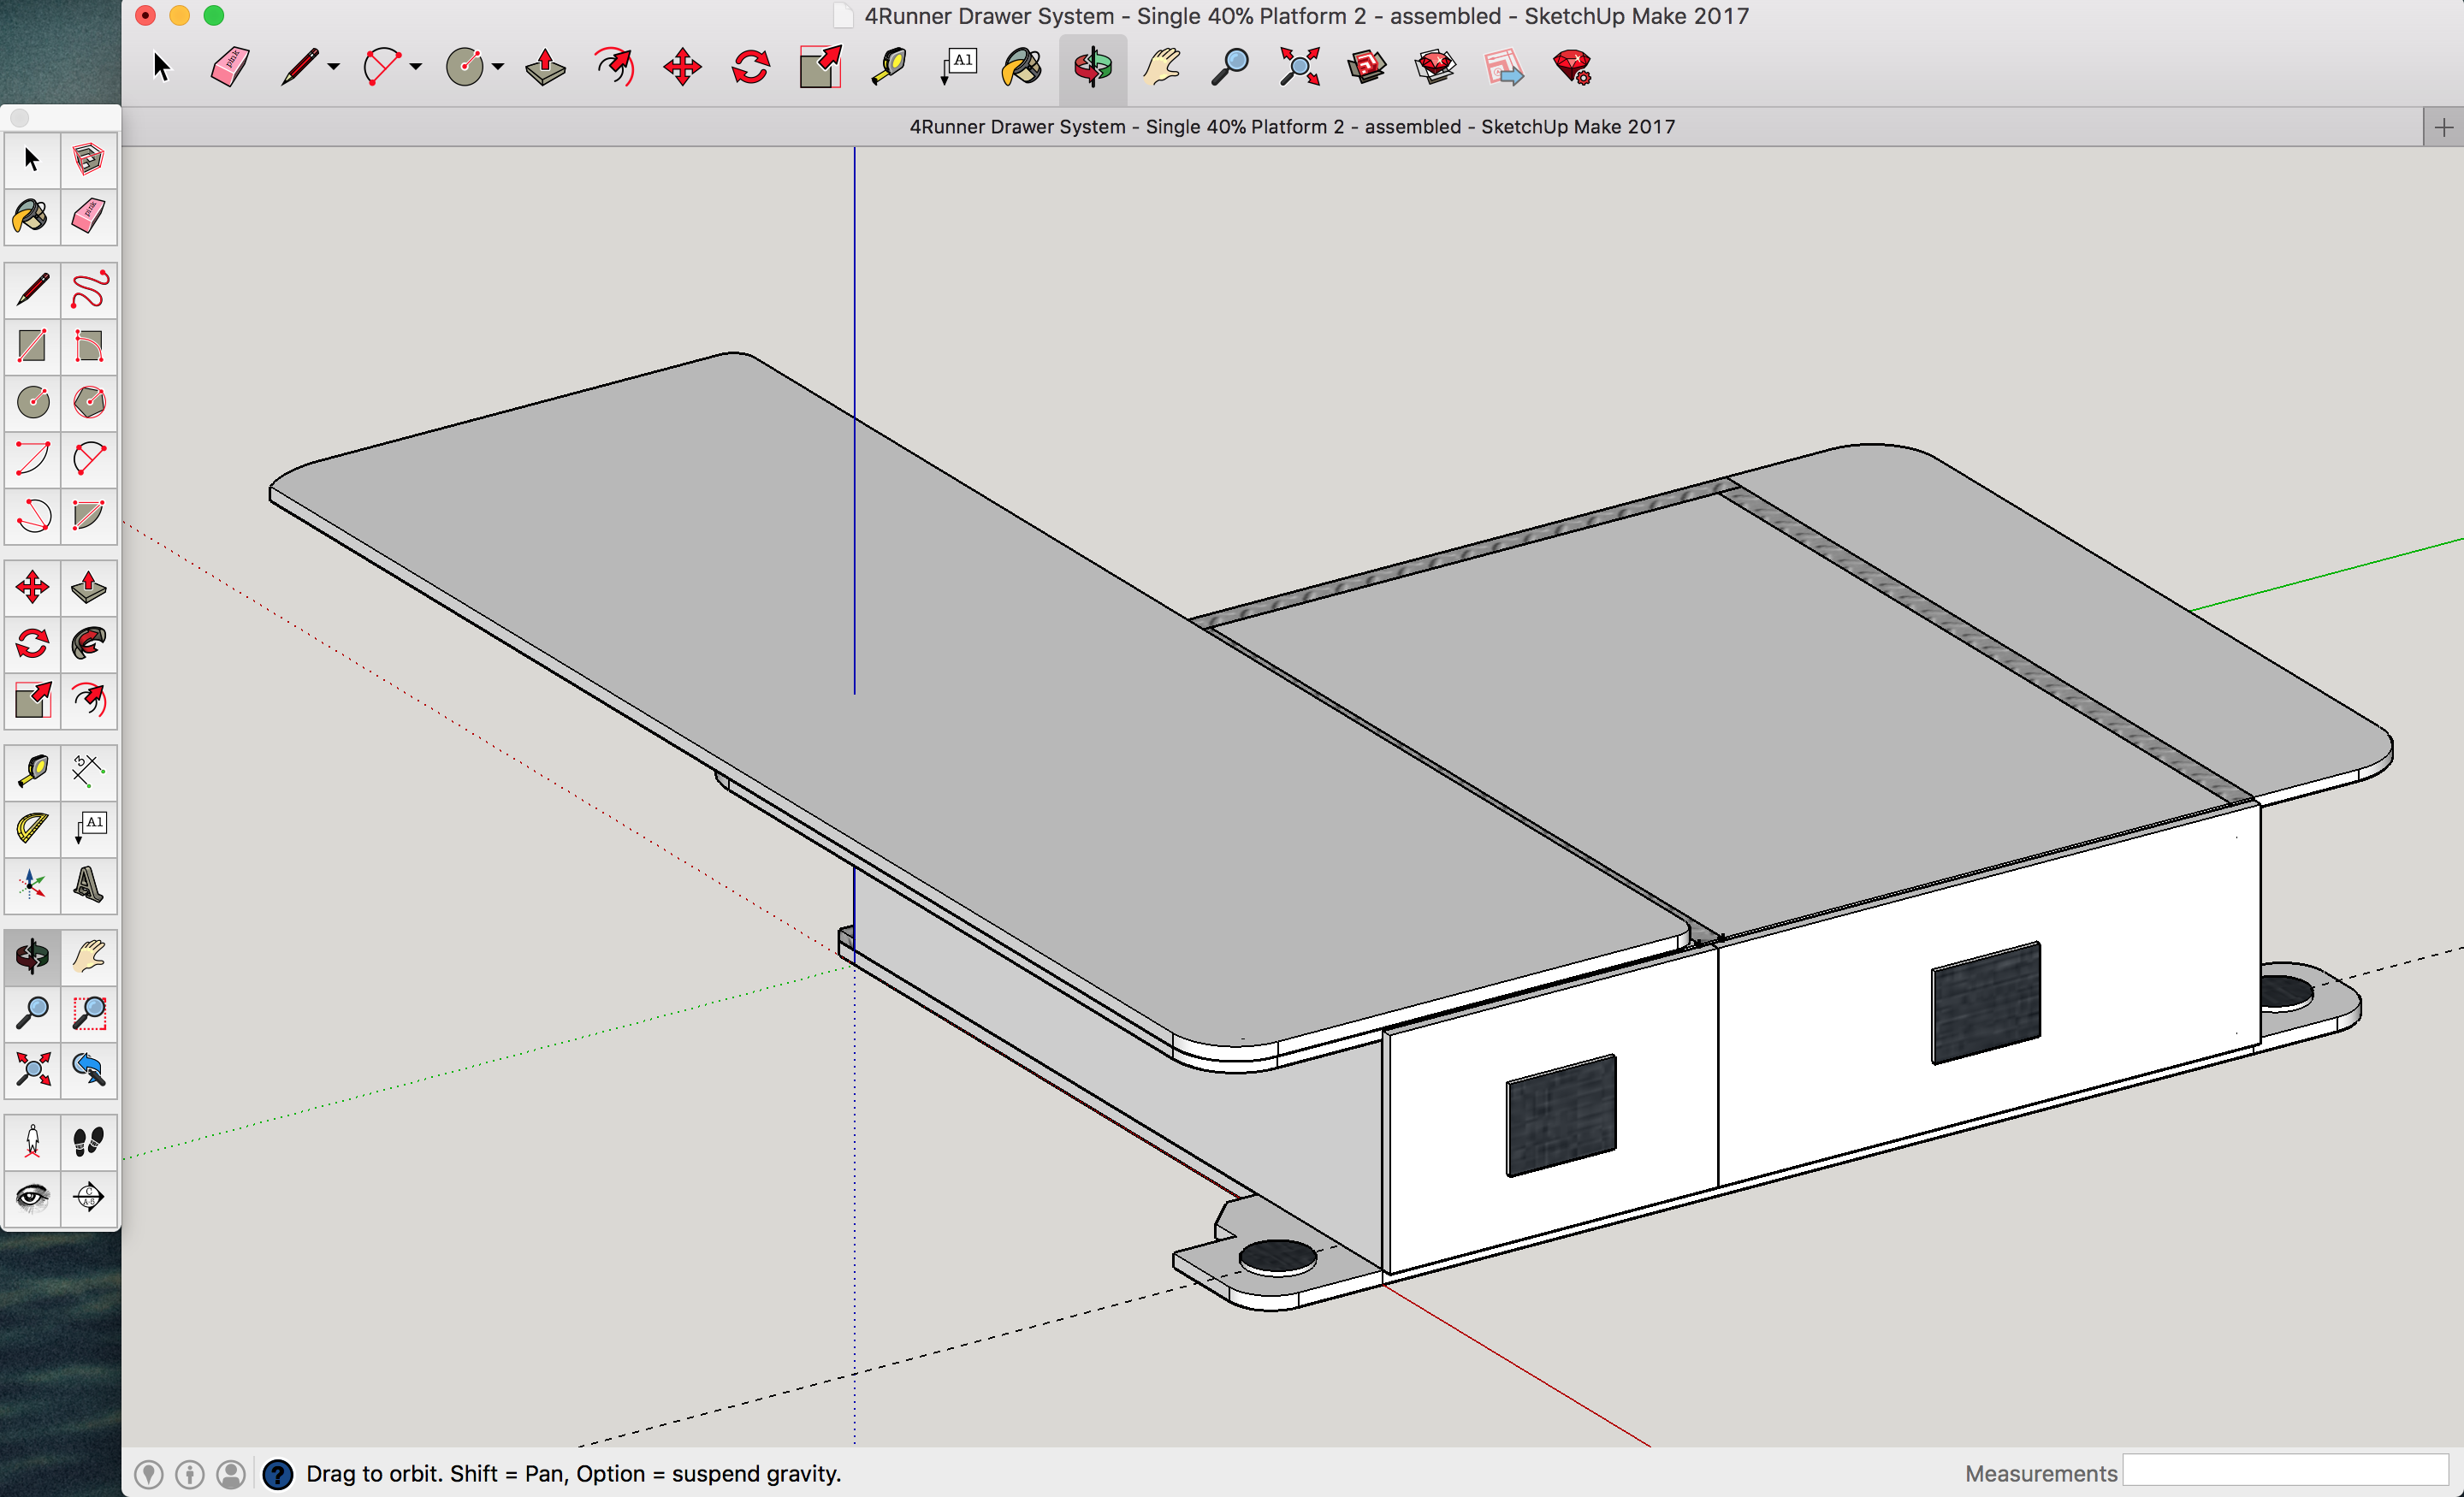
Task: Select the Freehand tool in side palette
Action: coord(89,290)
